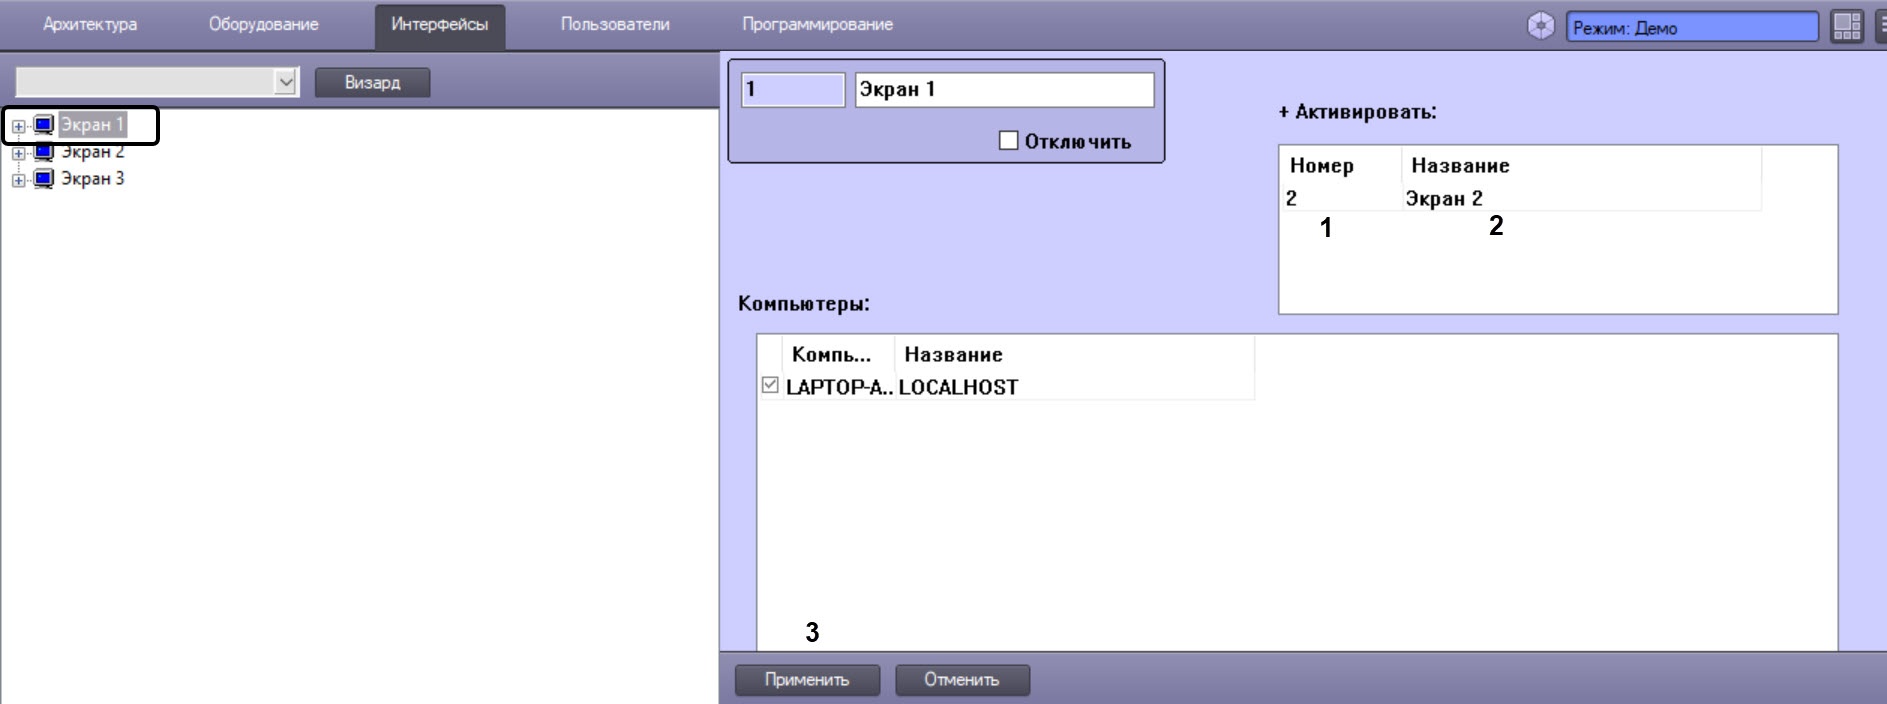This screenshot has height=704, width=1887.
Task: Go to the Пользователи tab
Action: tap(615, 24)
